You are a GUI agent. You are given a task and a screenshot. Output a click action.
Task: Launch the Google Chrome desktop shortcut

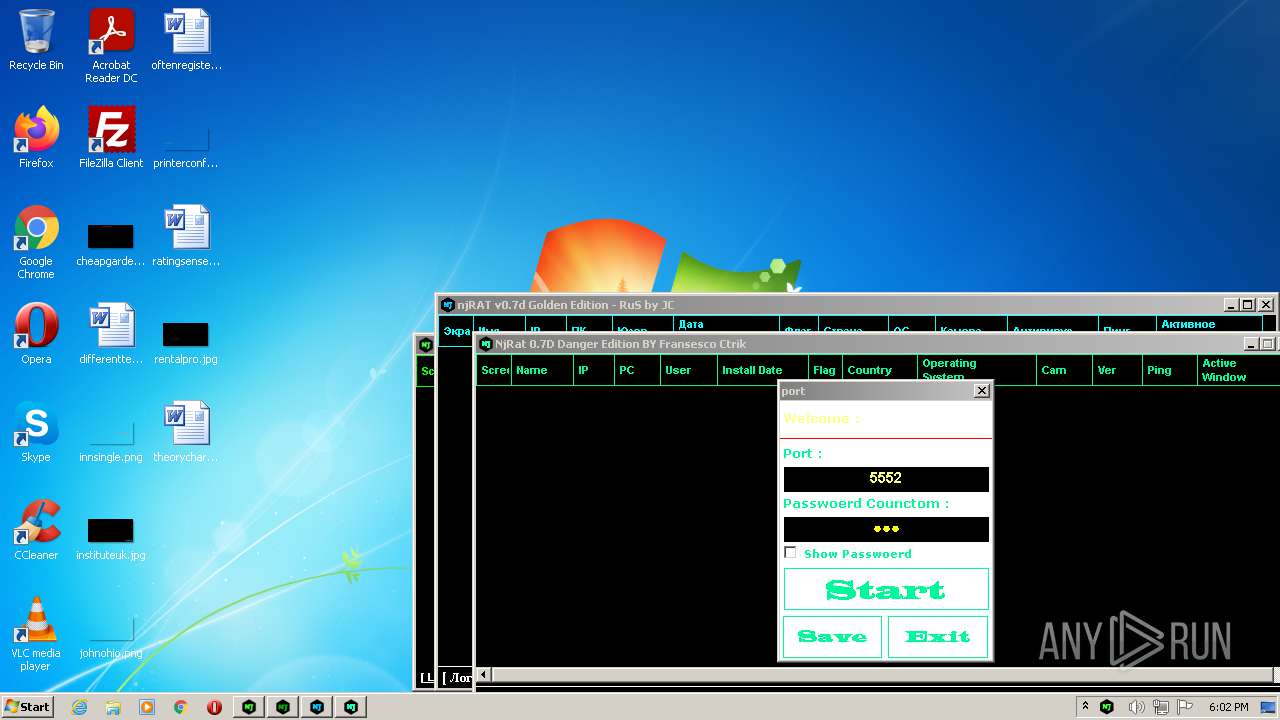[36, 242]
